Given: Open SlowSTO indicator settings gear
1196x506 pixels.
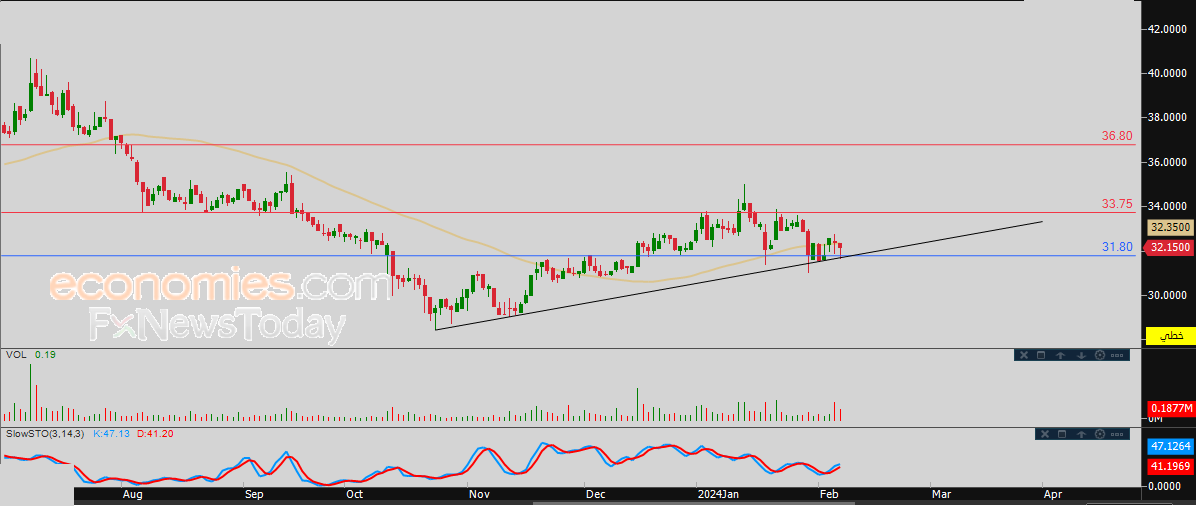Looking at the screenshot, I should [x=1100, y=433].
